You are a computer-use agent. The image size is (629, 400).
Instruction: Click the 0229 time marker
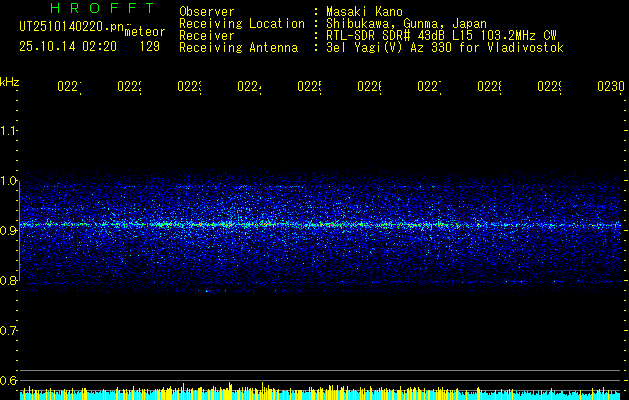(549, 87)
